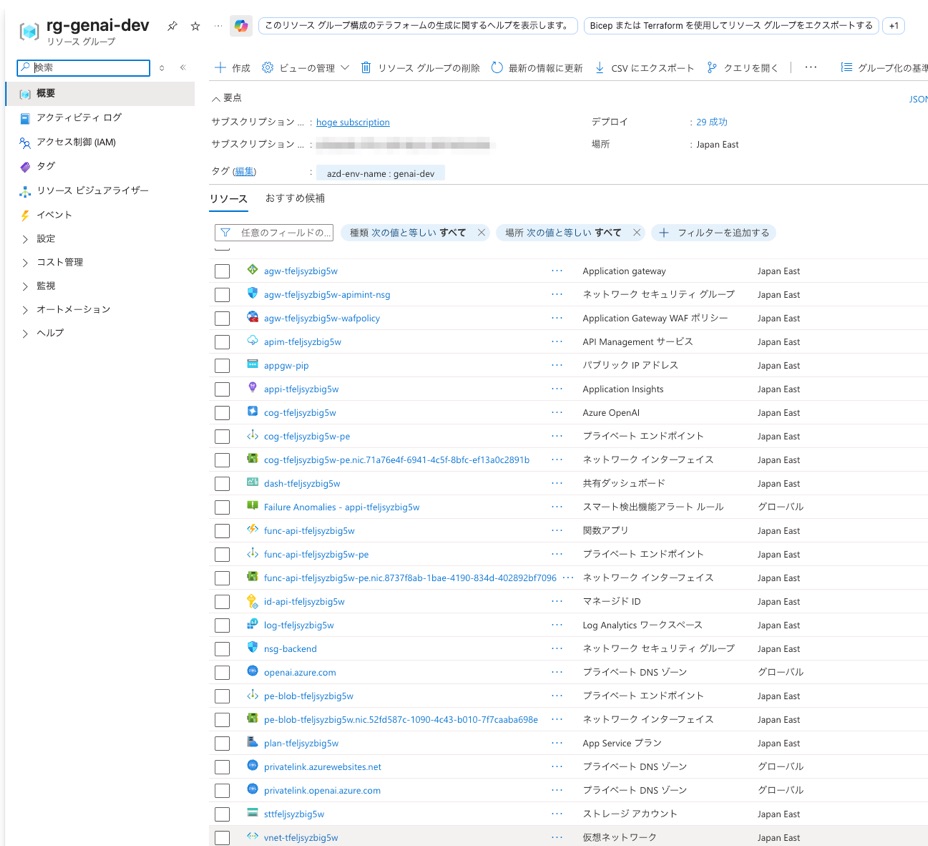Open the toolbar overflow (…) menu
The width and height of the screenshot is (928, 846).
(811, 67)
